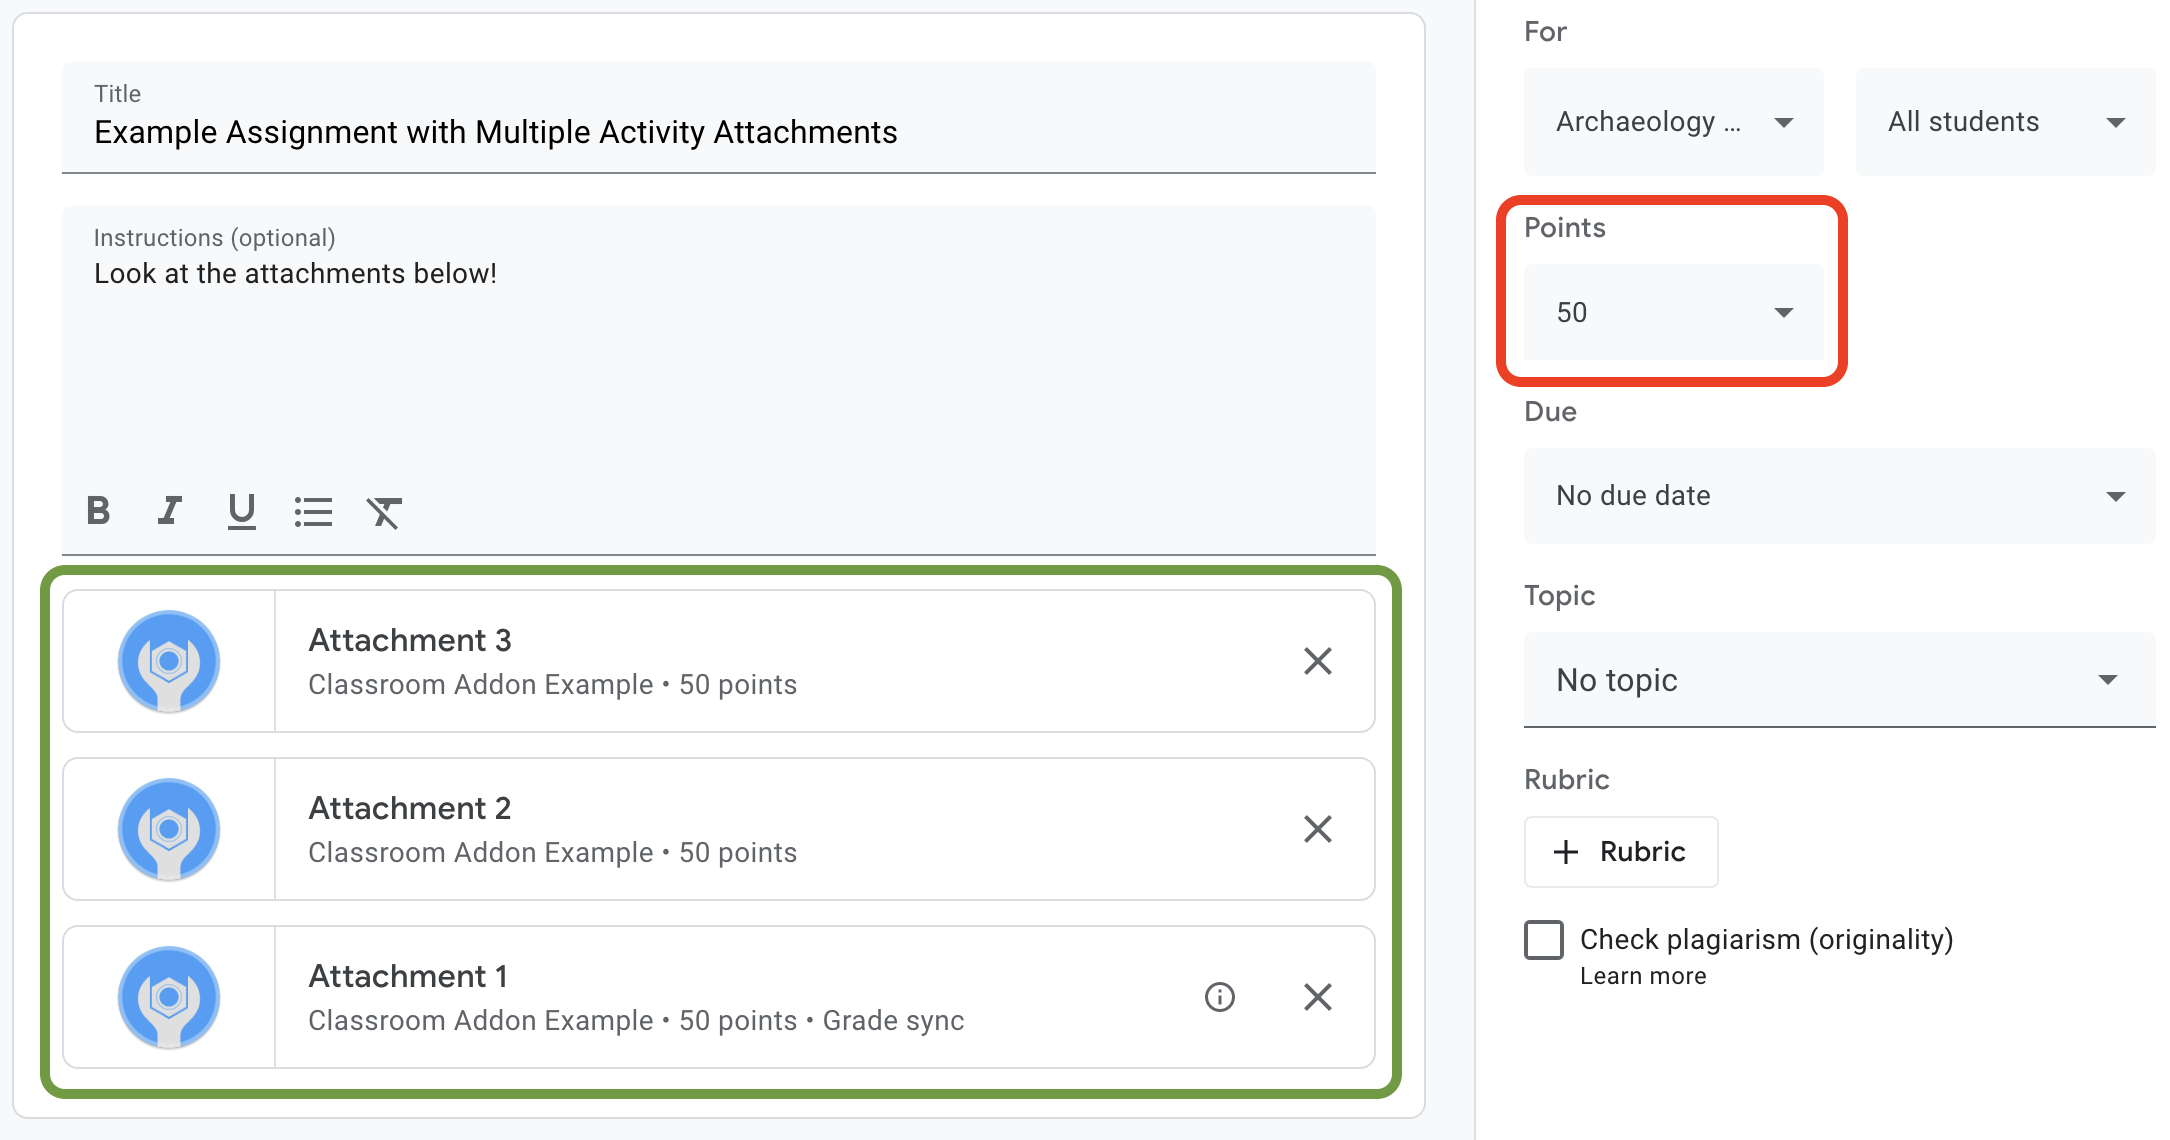The width and height of the screenshot is (2170, 1140).
Task: Click the info icon on Attachment 1
Action: coord(1218,998)
